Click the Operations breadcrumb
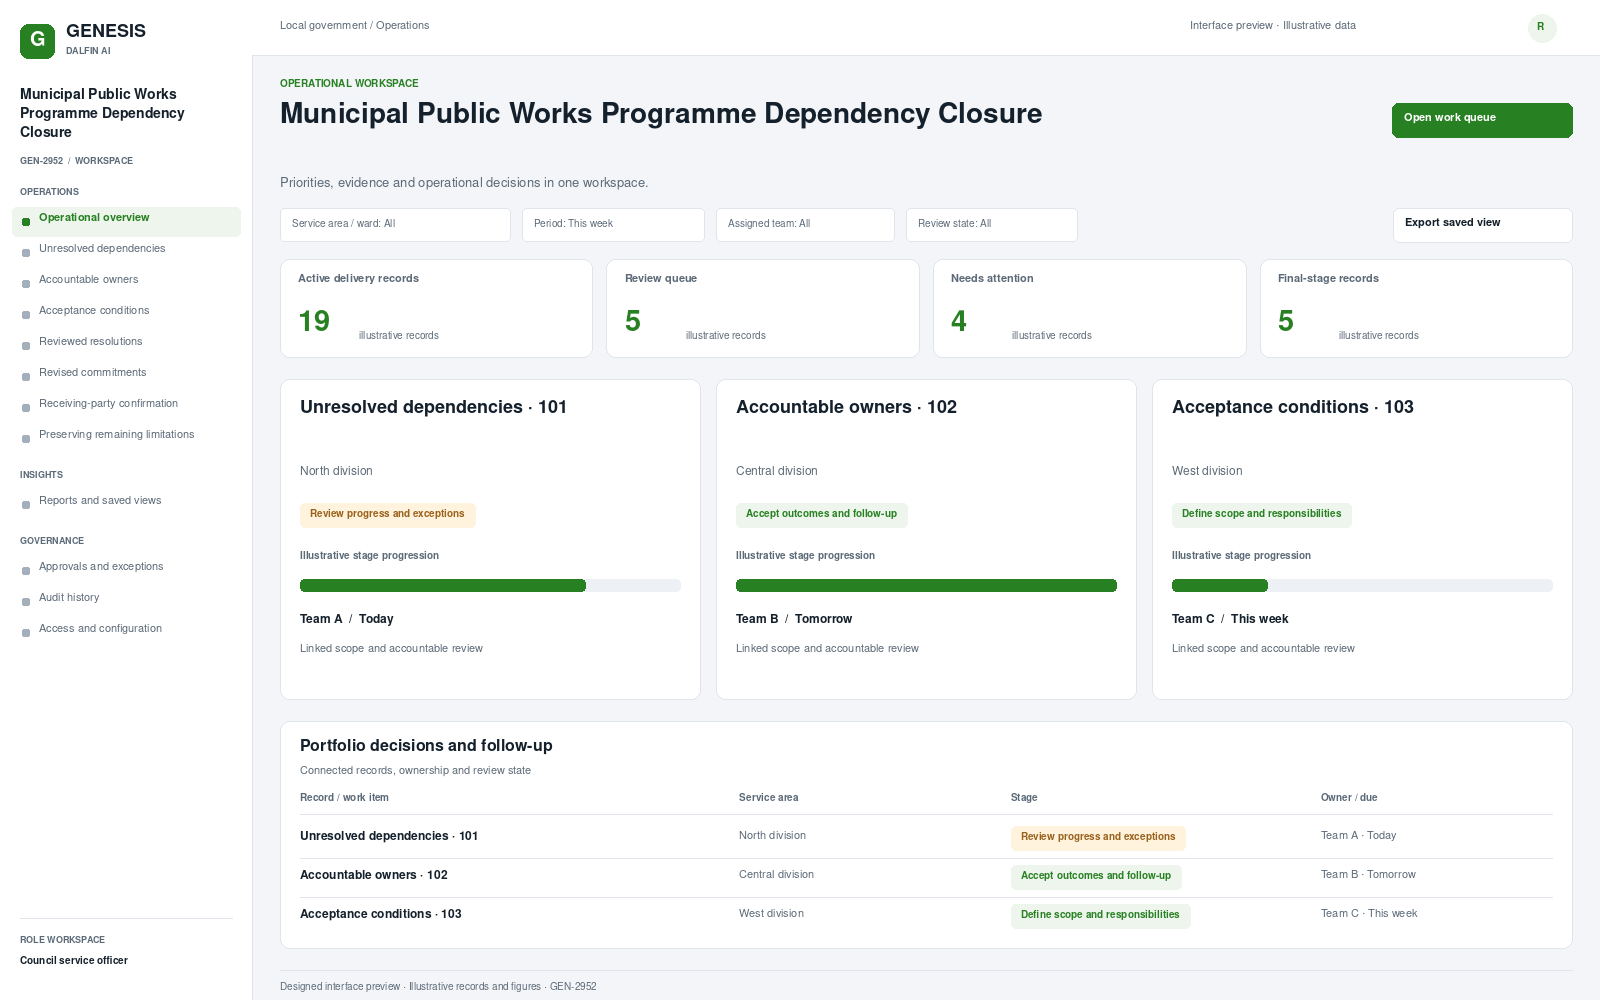The image size is (1600, 1000). click(x=402, y=26)
